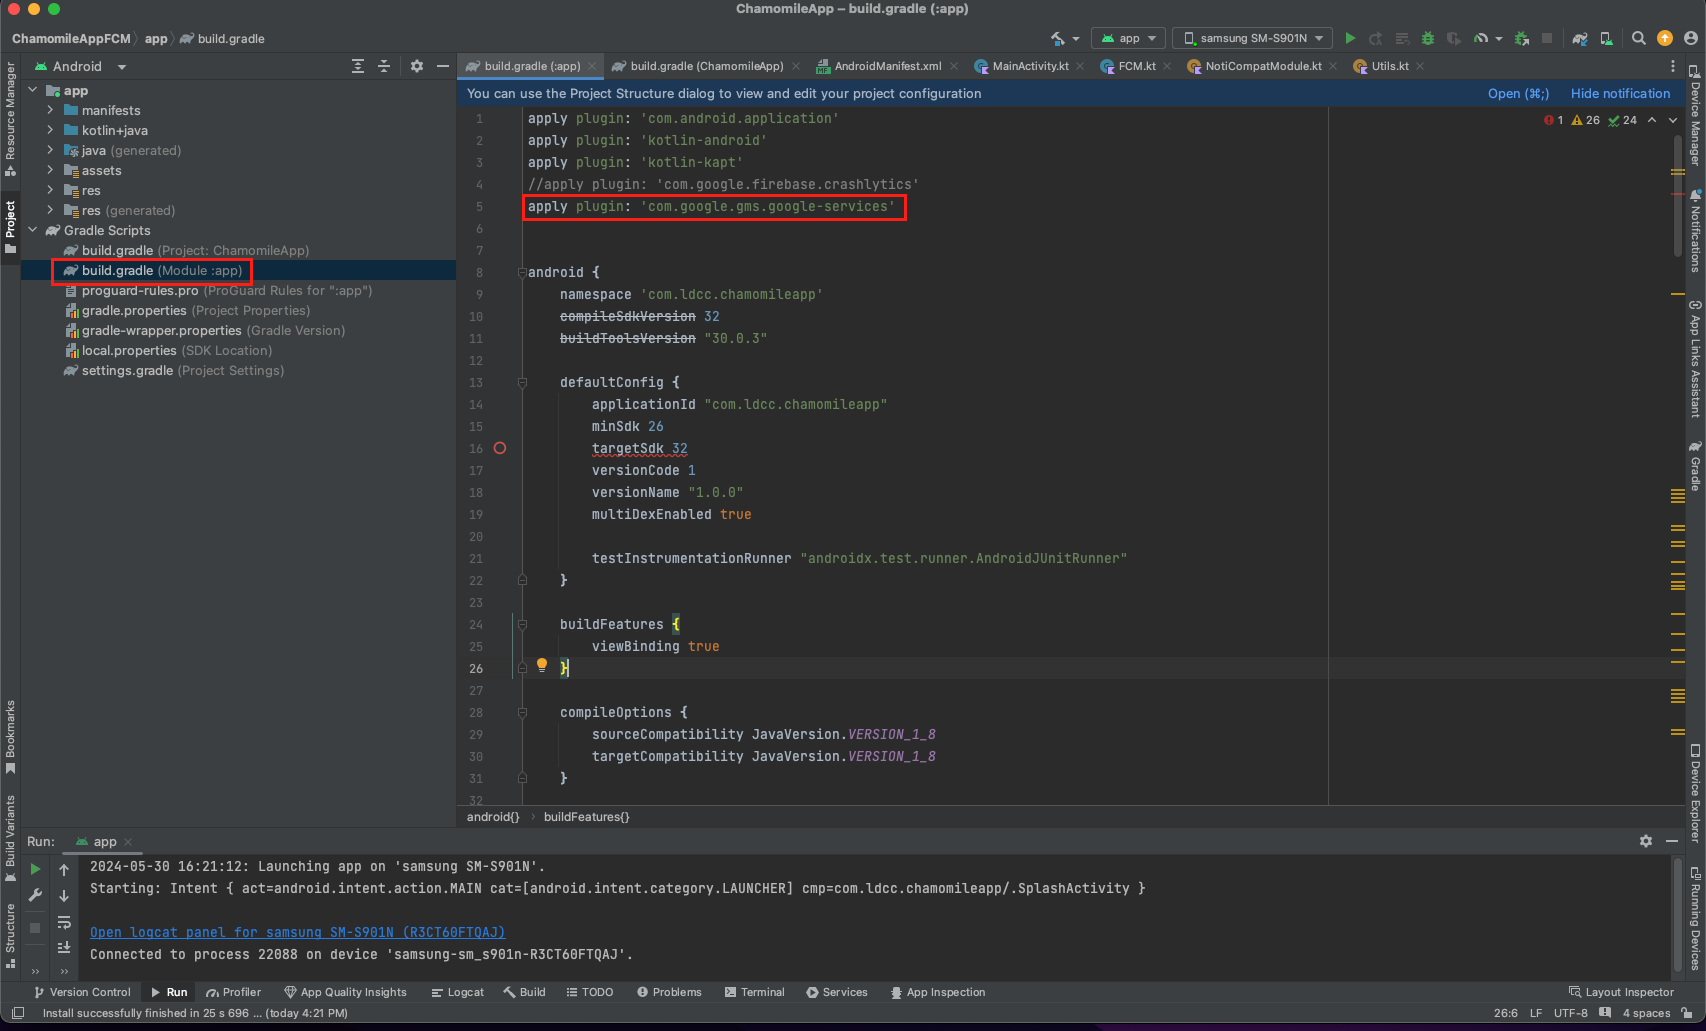Click the Debug app bug icon

[1428, 38]
